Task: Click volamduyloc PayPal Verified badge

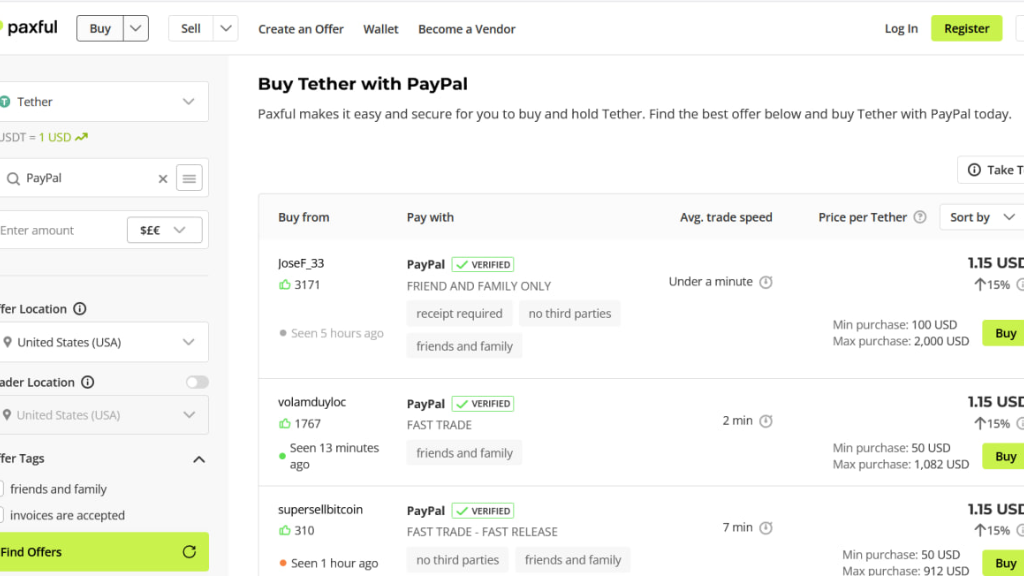Action: pos(483,404)
